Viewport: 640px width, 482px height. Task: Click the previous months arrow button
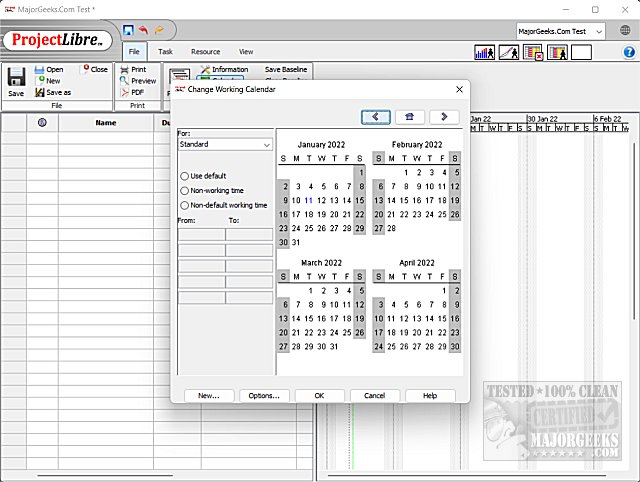[x=376, y=117]
